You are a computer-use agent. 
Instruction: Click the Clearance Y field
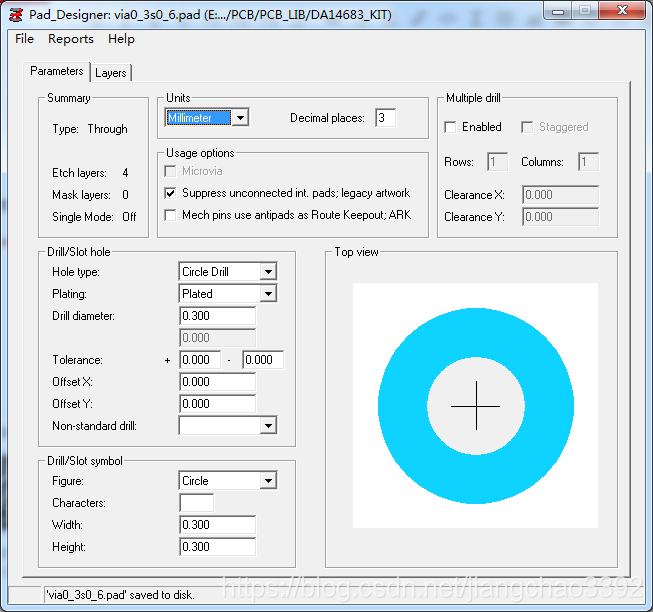(x=561, y=217)
